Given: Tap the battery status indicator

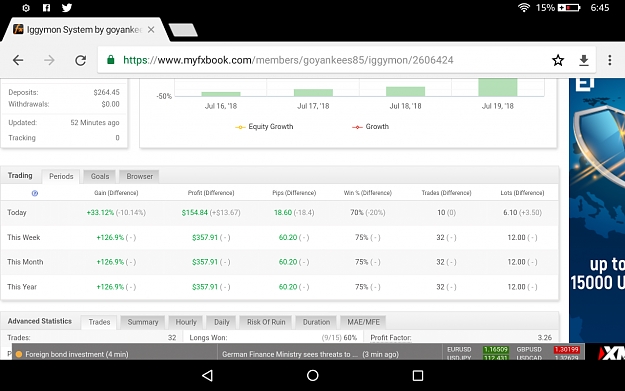Looking at the screenshot, I should (x=569, y=8).
